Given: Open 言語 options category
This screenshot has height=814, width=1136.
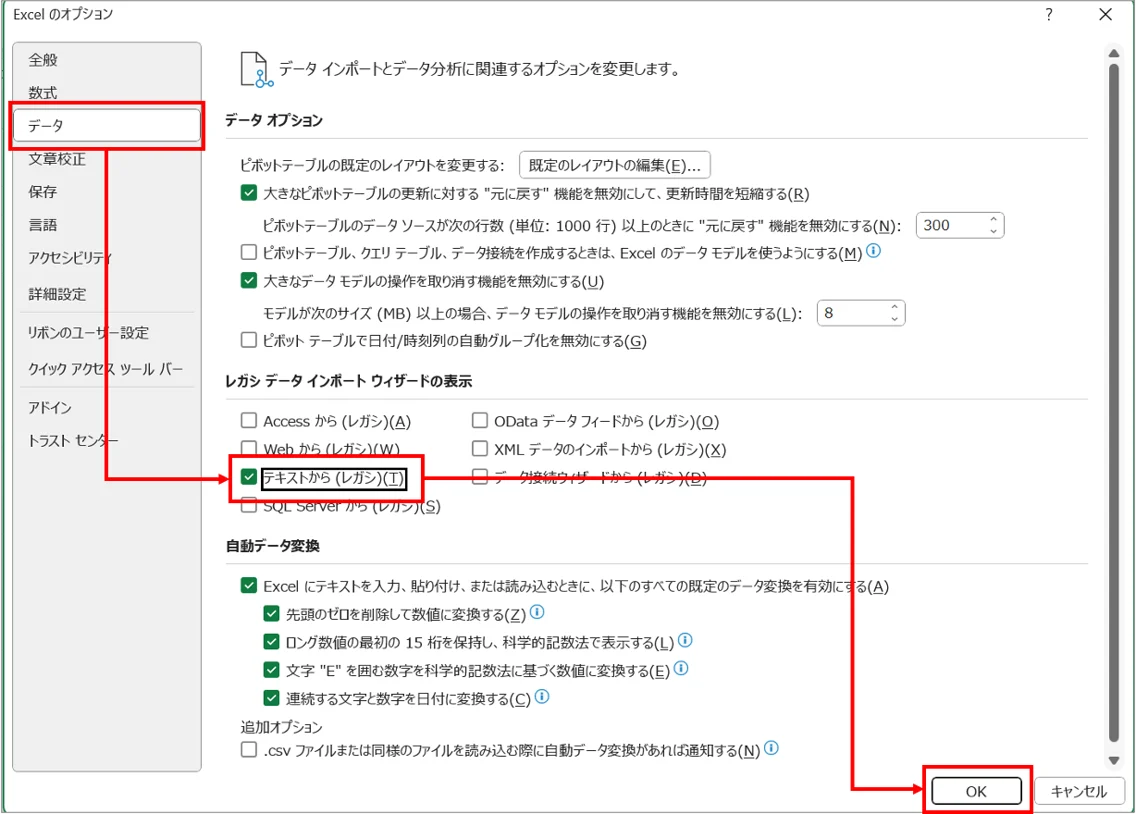Looking at the screenshot, I should pos(106,225).
